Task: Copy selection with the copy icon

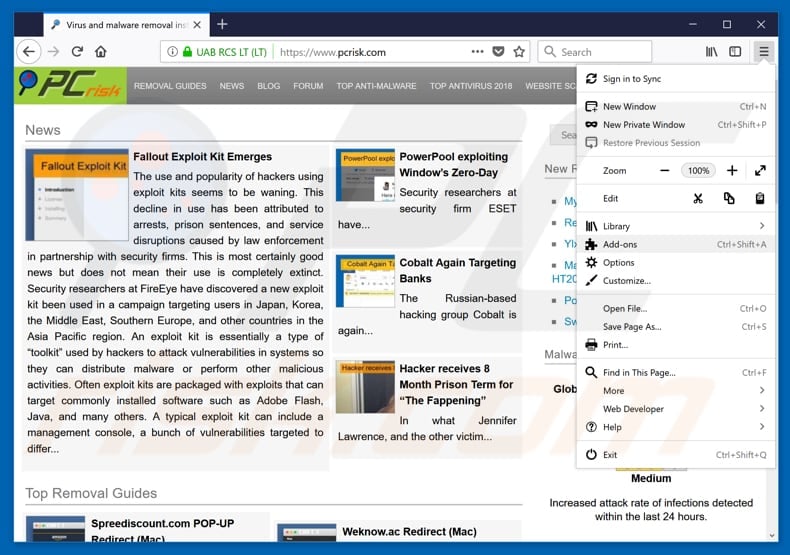Action: (729, 198)
